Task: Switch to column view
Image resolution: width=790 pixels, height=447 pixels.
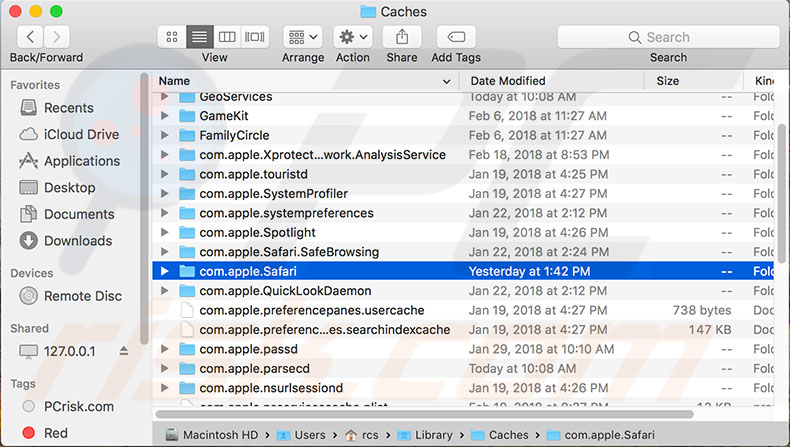Action: click(x=227, y=37)
